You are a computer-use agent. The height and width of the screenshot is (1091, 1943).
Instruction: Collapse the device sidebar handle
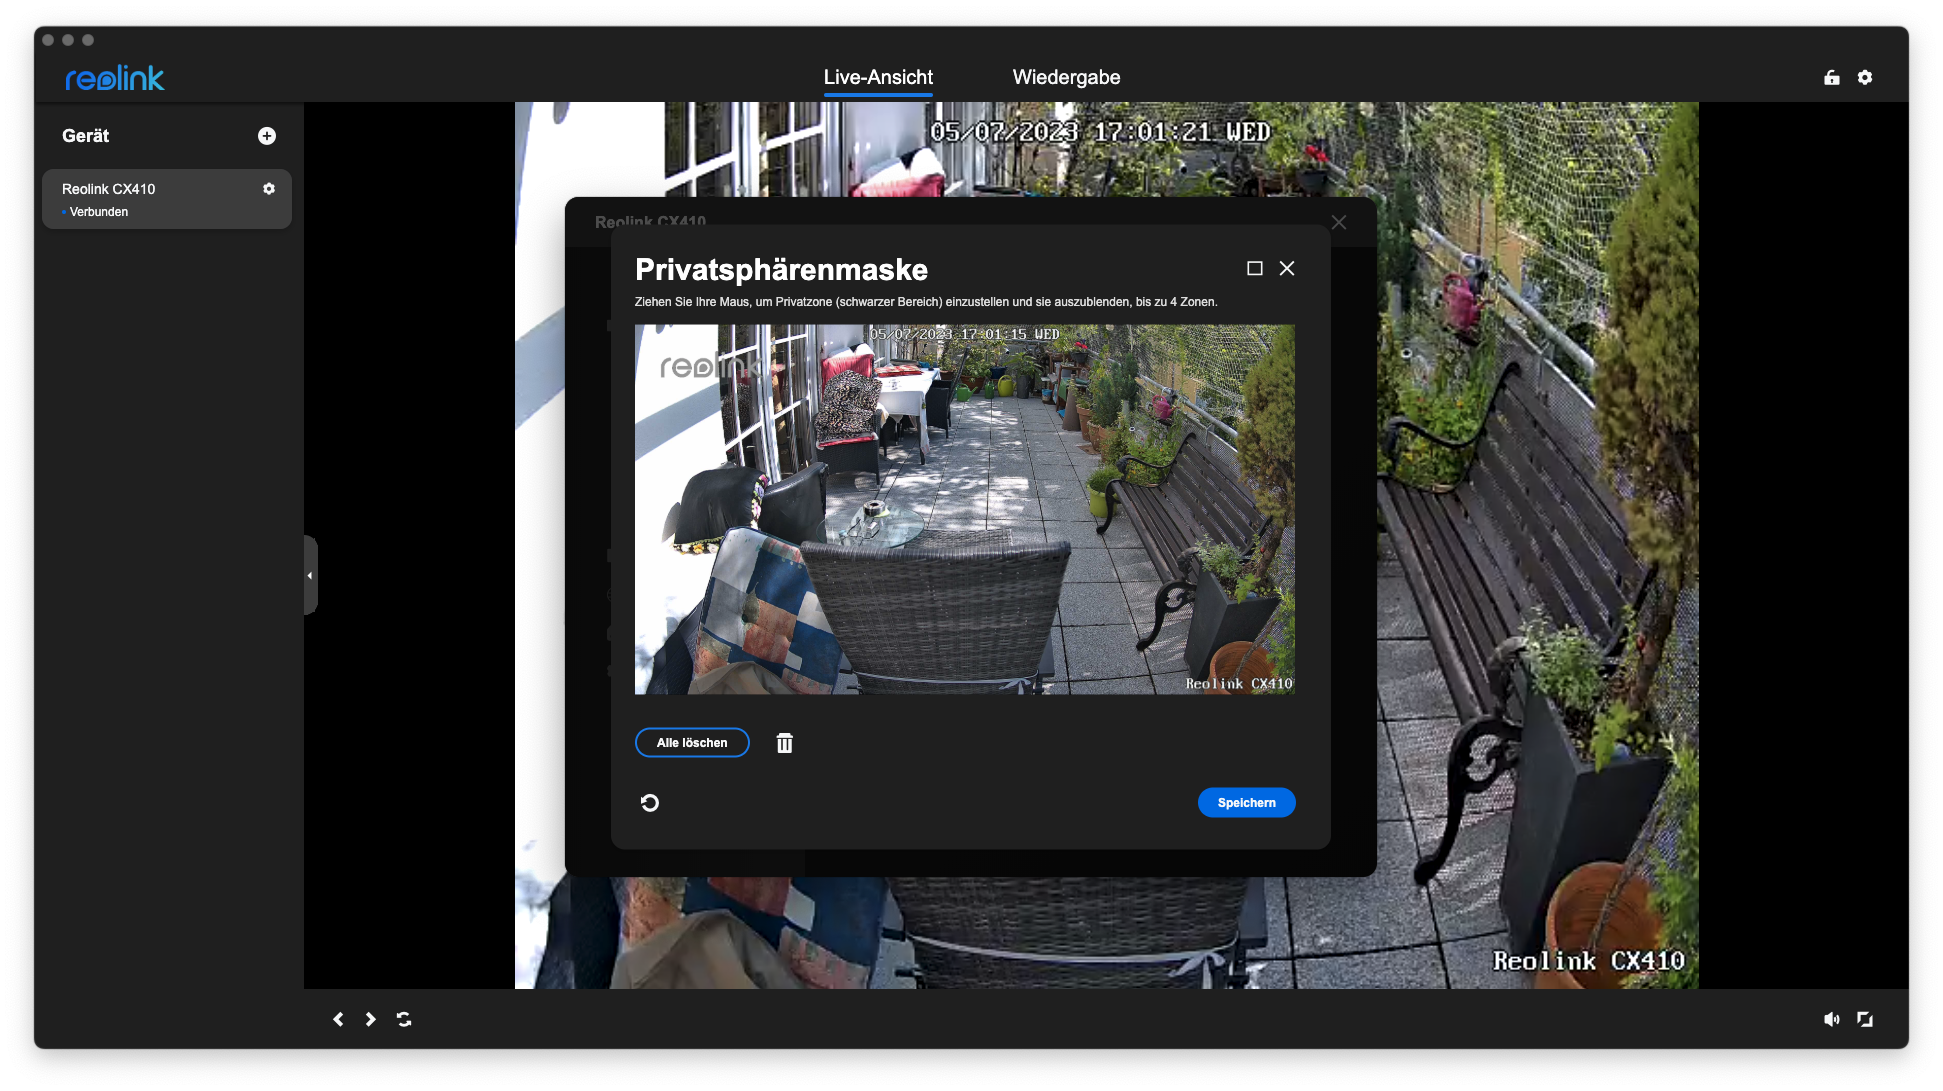pos(310,575)
